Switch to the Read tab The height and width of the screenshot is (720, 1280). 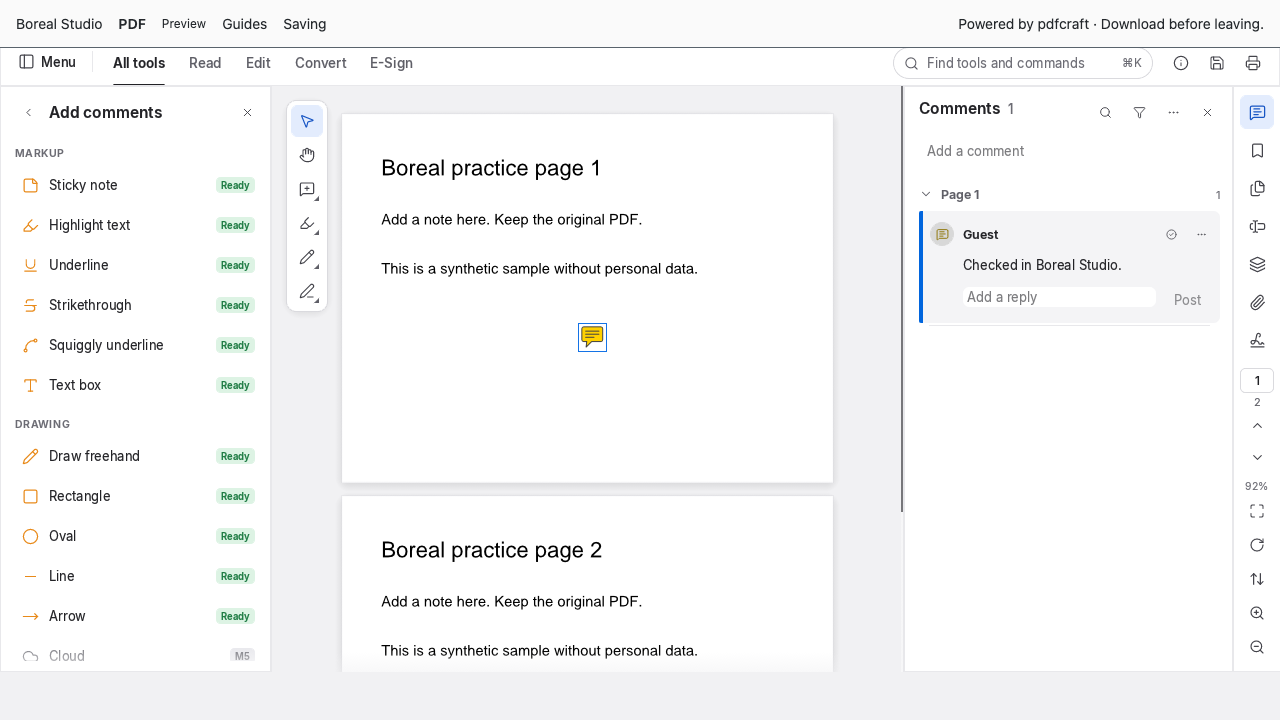click(205, 63)
